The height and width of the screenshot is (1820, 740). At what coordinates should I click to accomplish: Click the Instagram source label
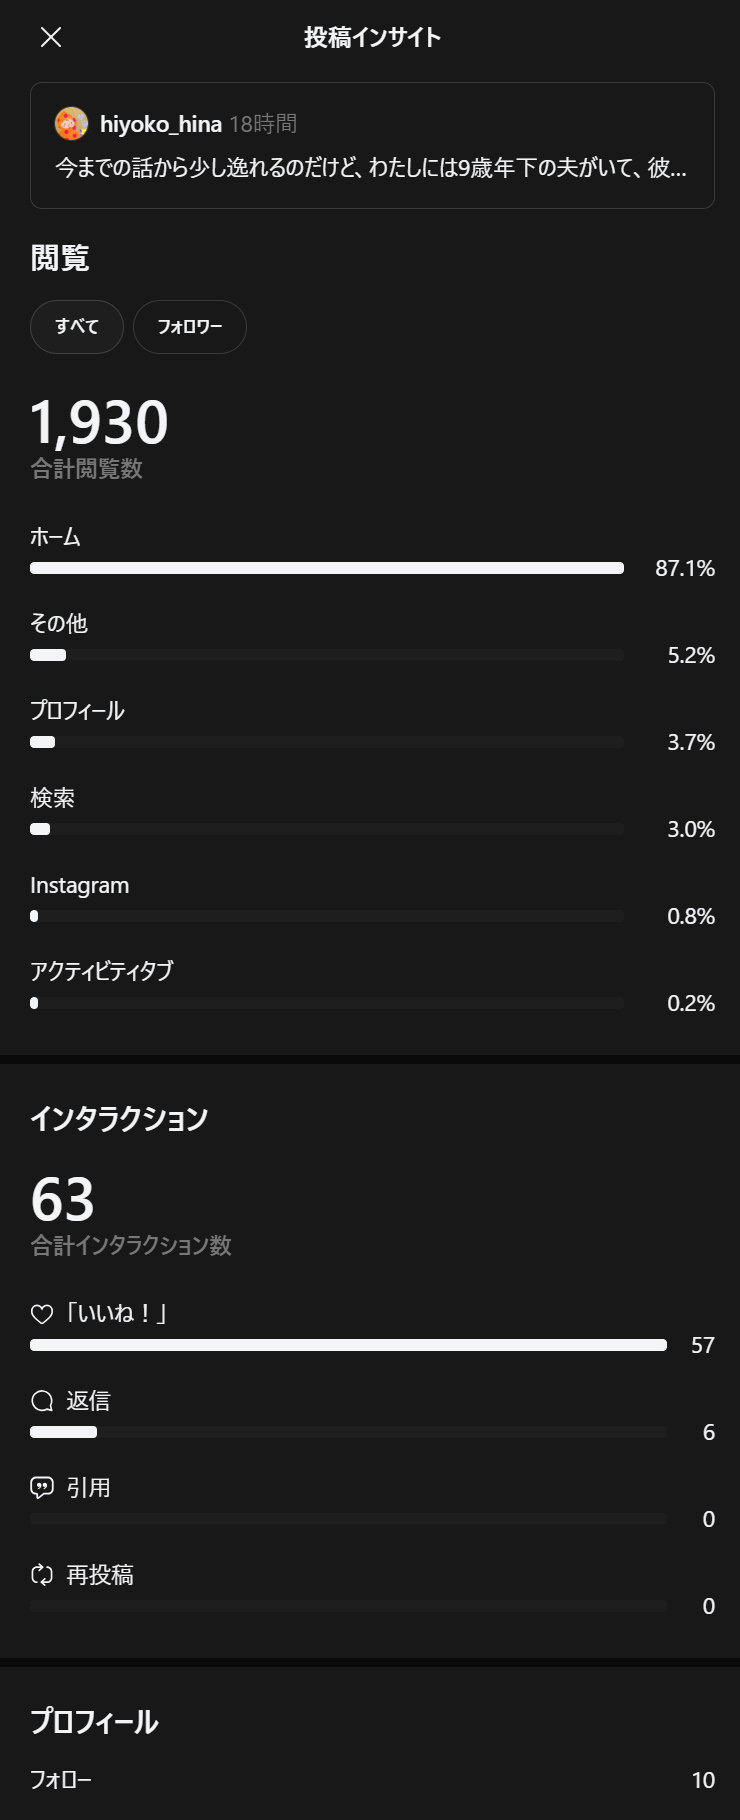[x=80, y=885]
